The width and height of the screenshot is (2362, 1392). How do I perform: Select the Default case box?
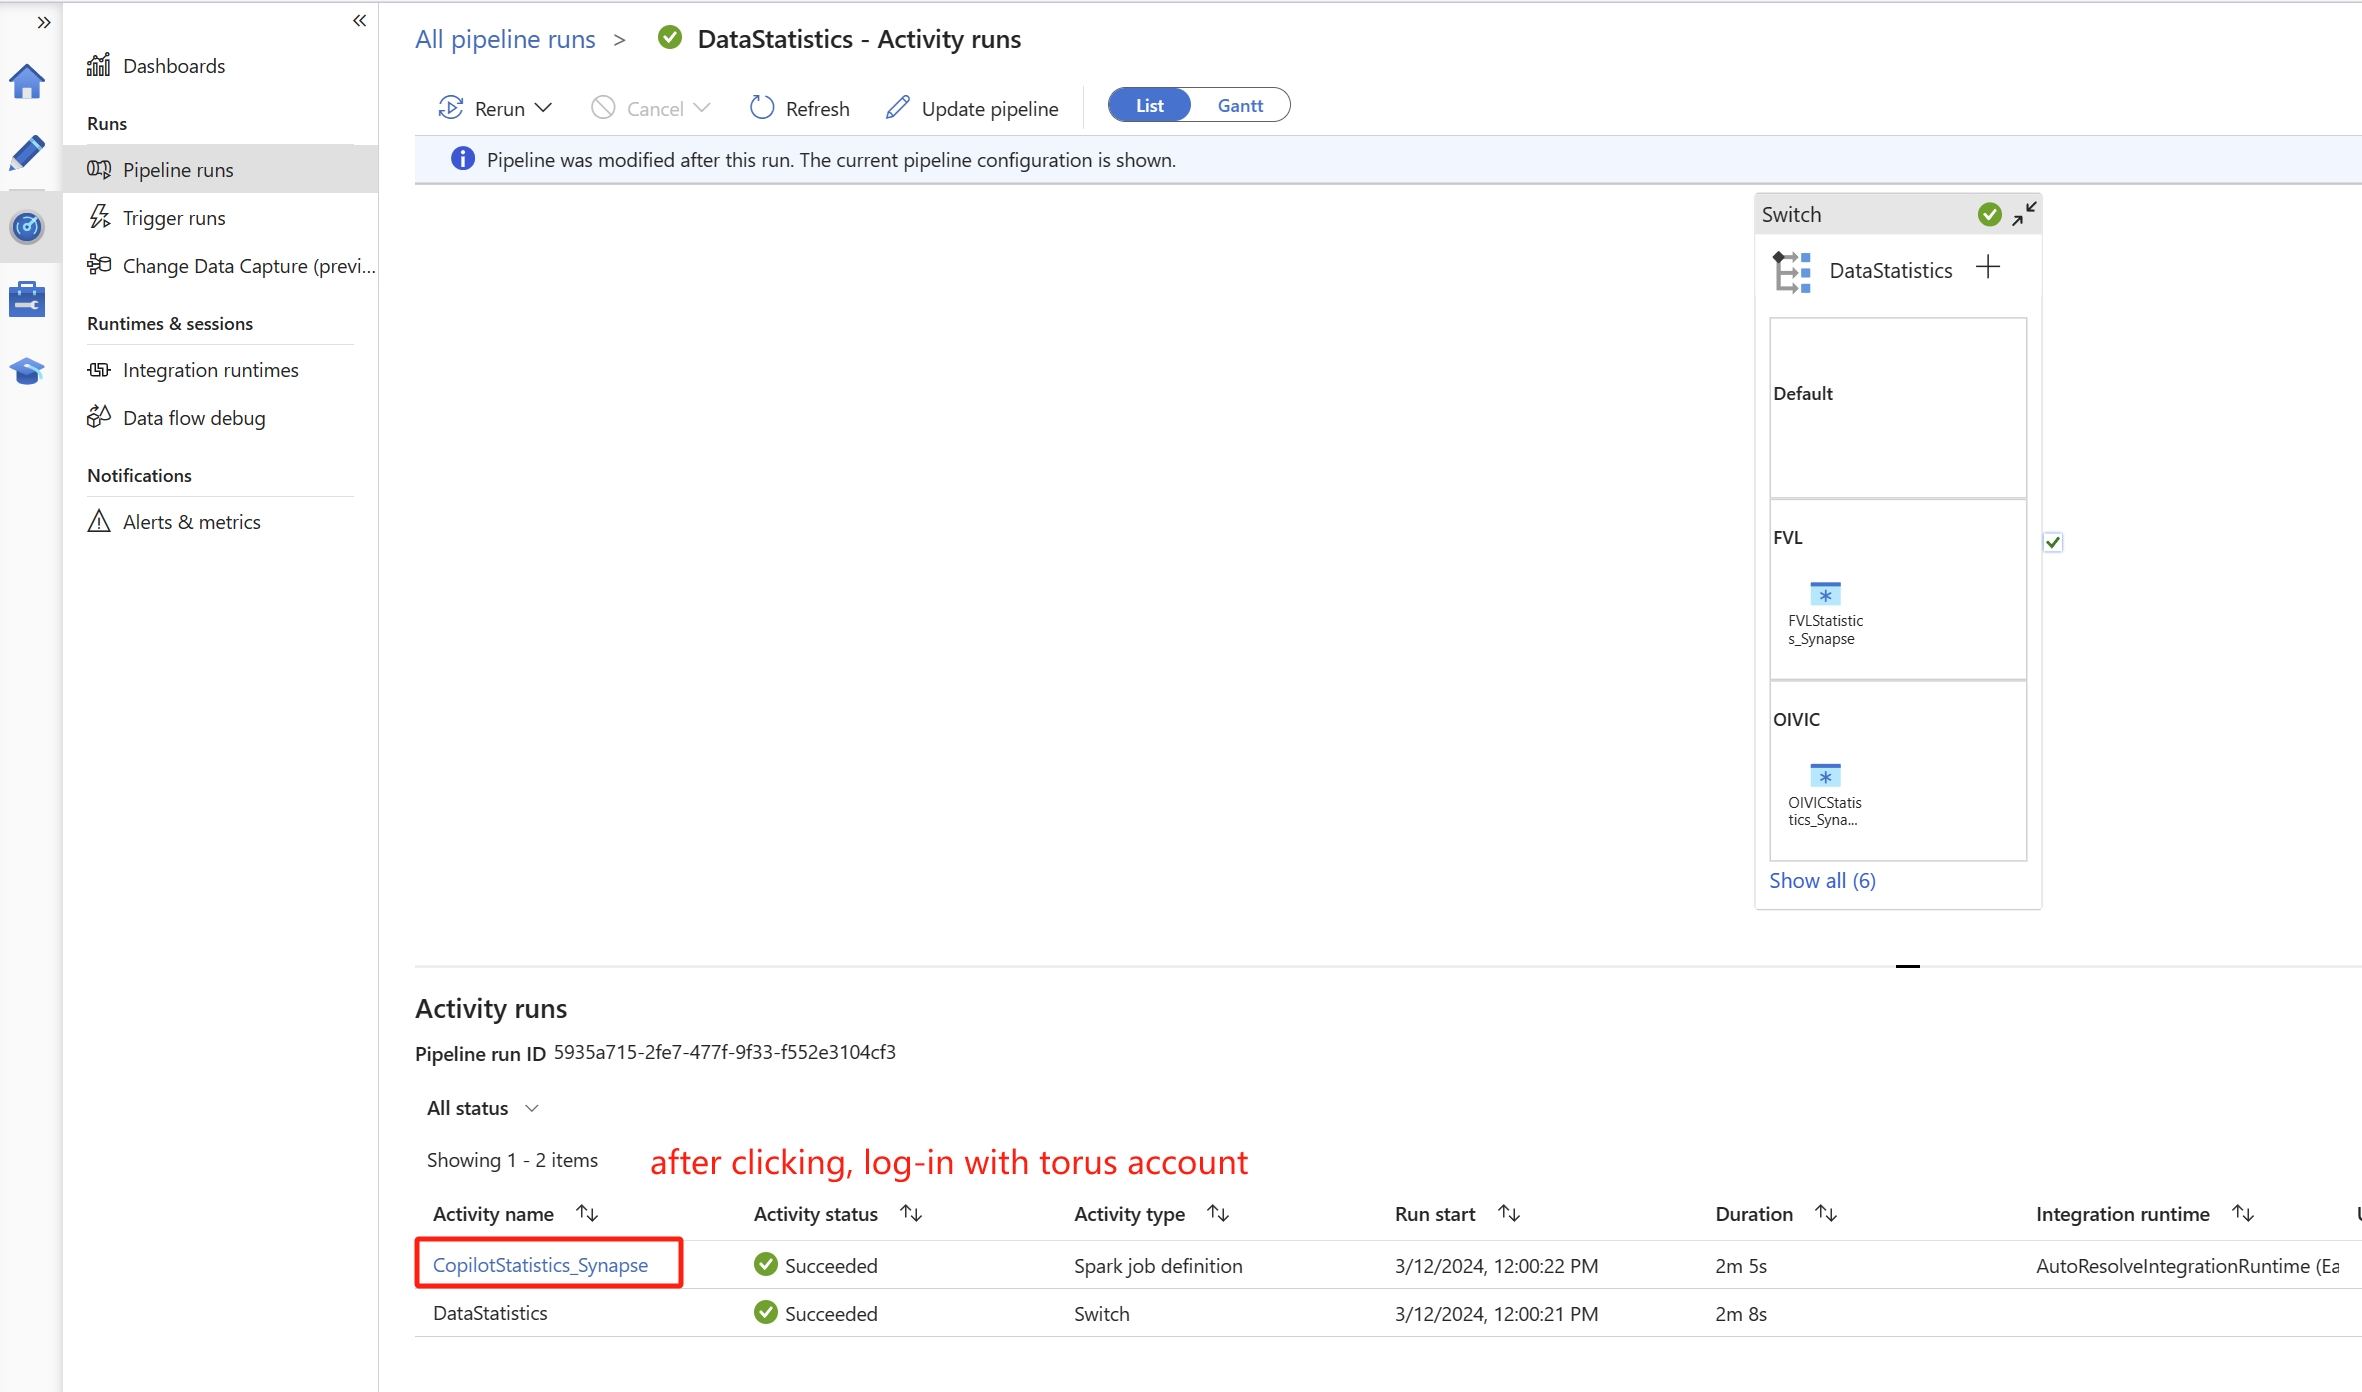[x=1898, y=407]
